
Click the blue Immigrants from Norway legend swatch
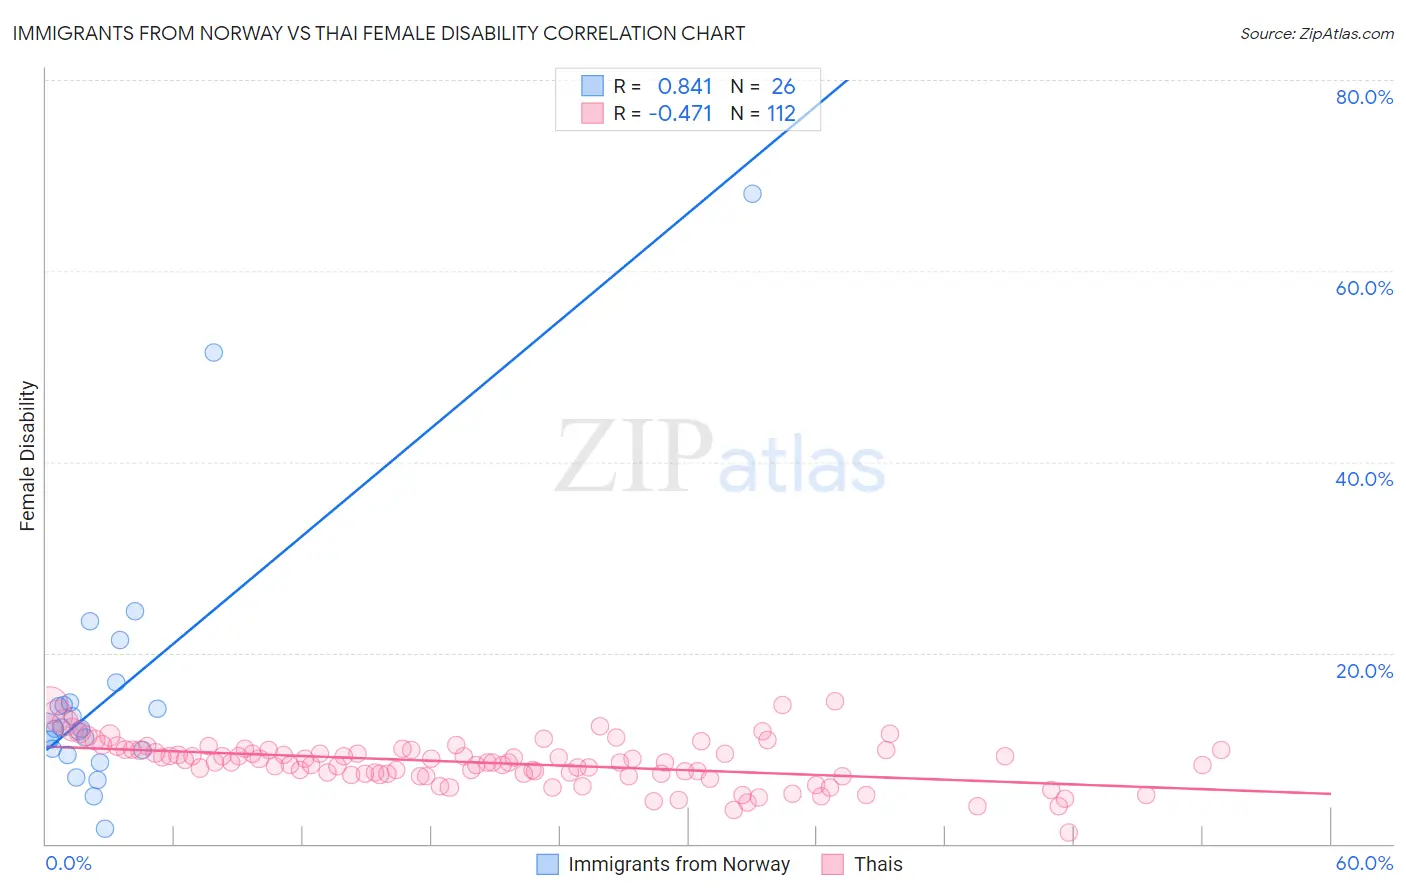(547, 864)
